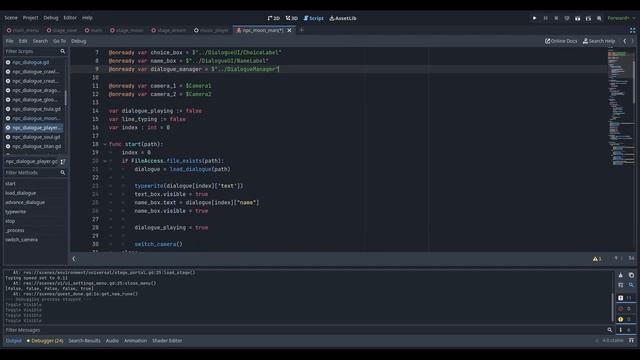The image size is (640, 360).
Task: Open the Scene menu
Action: pyautogui.click(x=11, y=18)
